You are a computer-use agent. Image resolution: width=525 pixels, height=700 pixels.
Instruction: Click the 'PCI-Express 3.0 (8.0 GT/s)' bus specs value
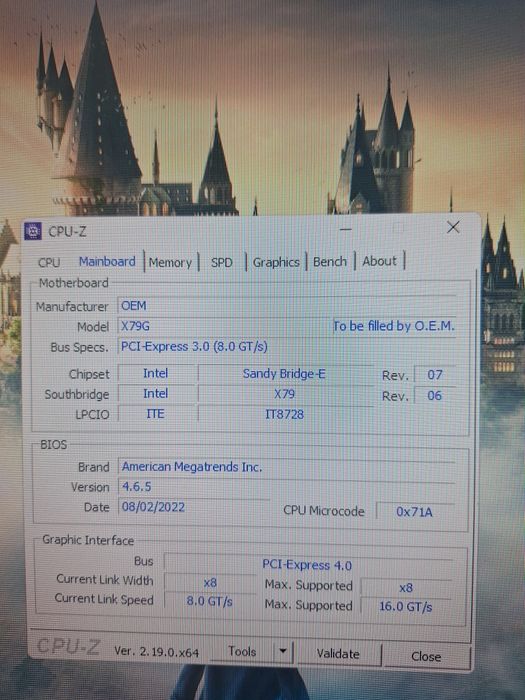coord(194,346)
